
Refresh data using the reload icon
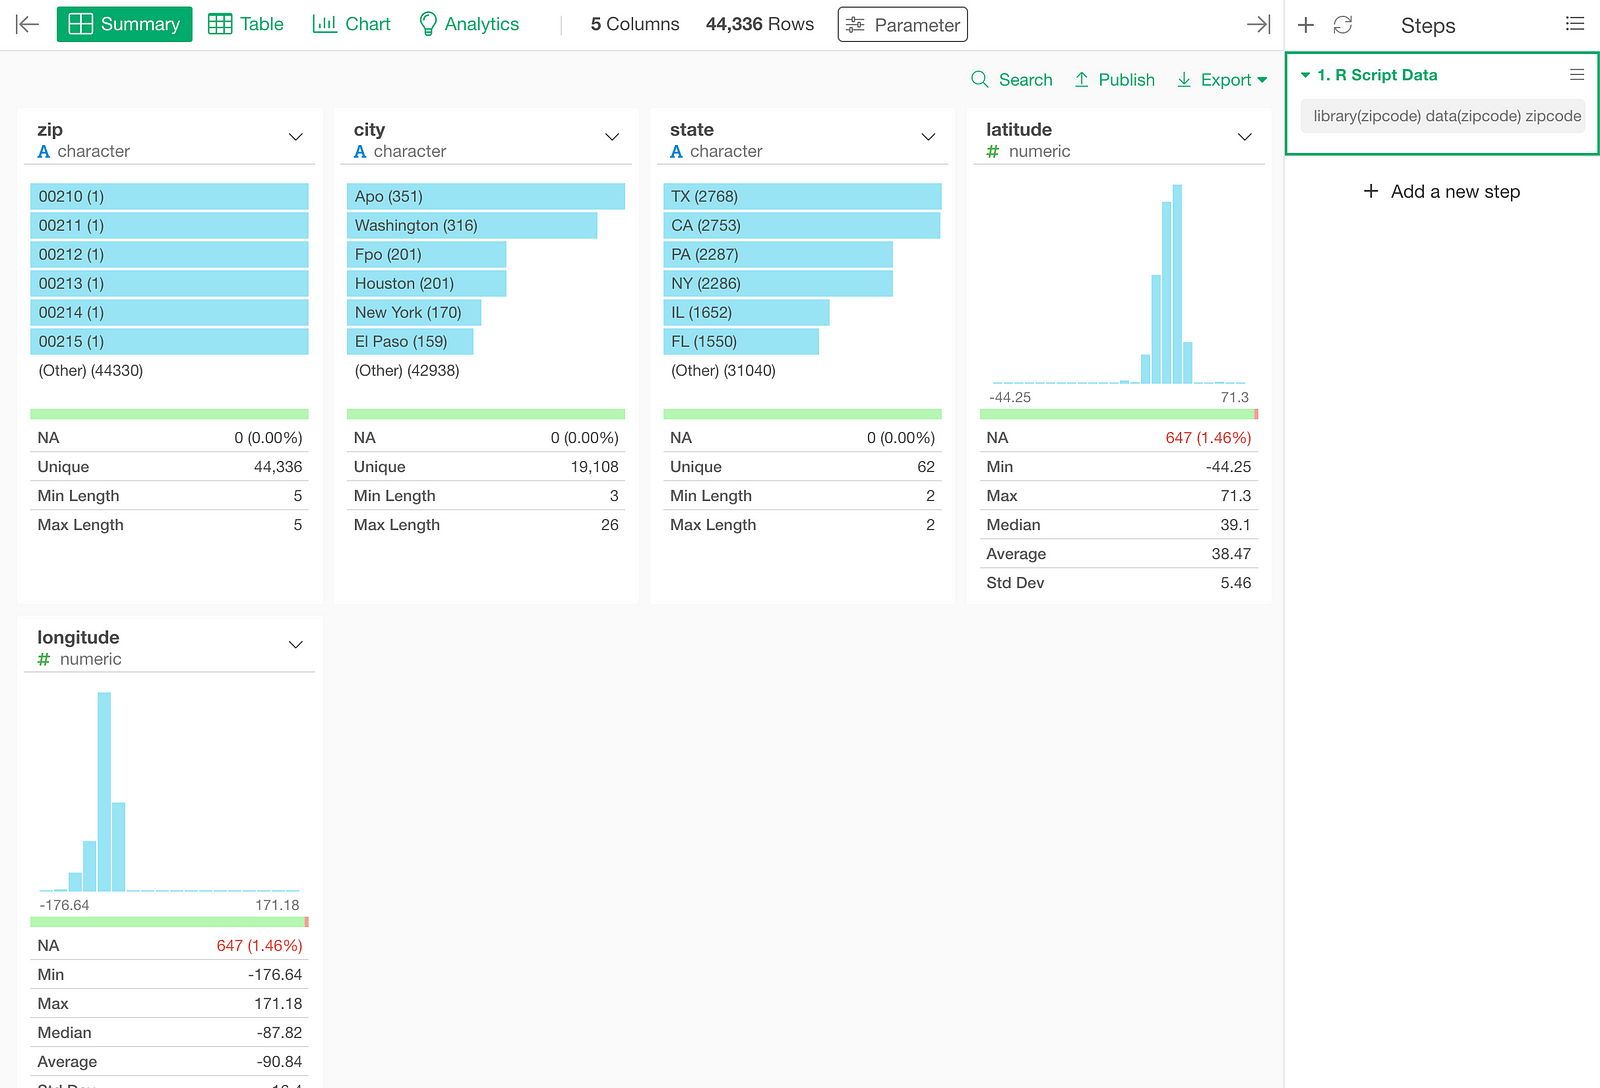click(1343, 25)
